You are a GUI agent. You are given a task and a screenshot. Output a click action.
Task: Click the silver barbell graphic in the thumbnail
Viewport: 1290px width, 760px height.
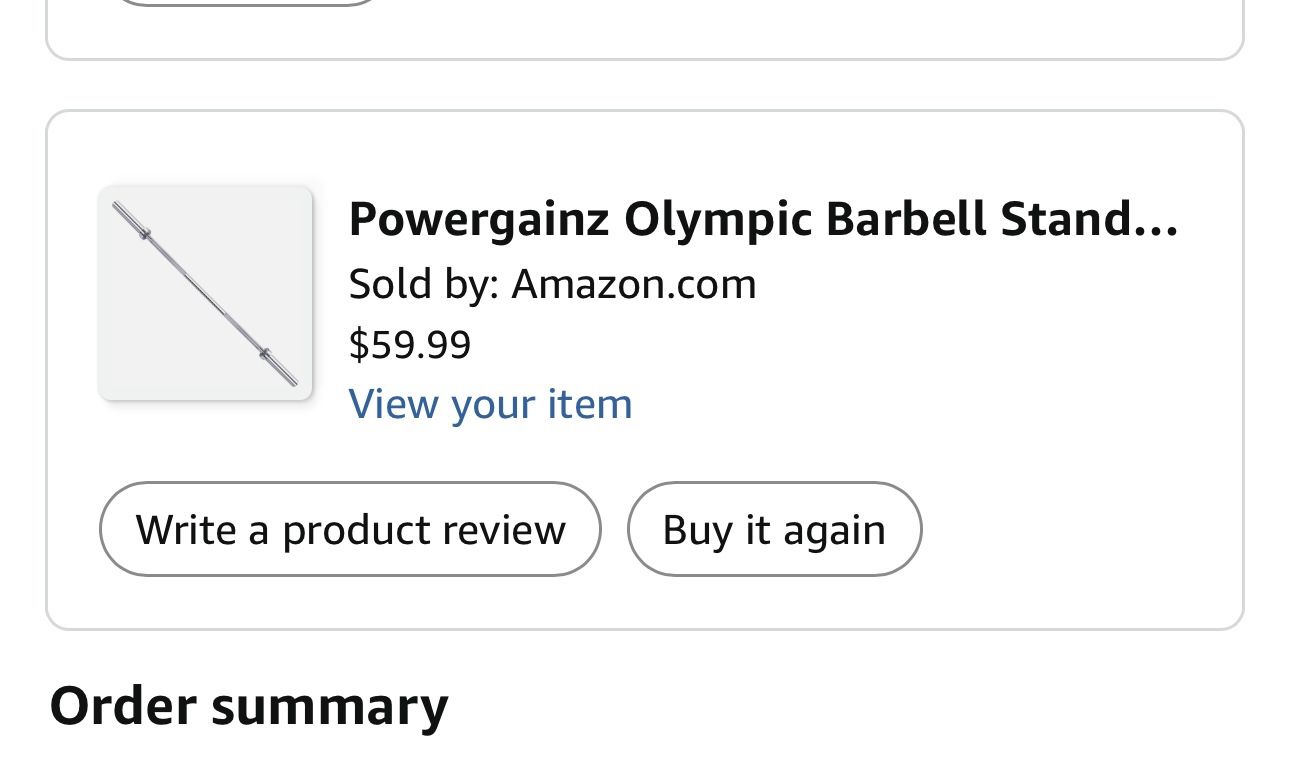(x=205, y=294)
